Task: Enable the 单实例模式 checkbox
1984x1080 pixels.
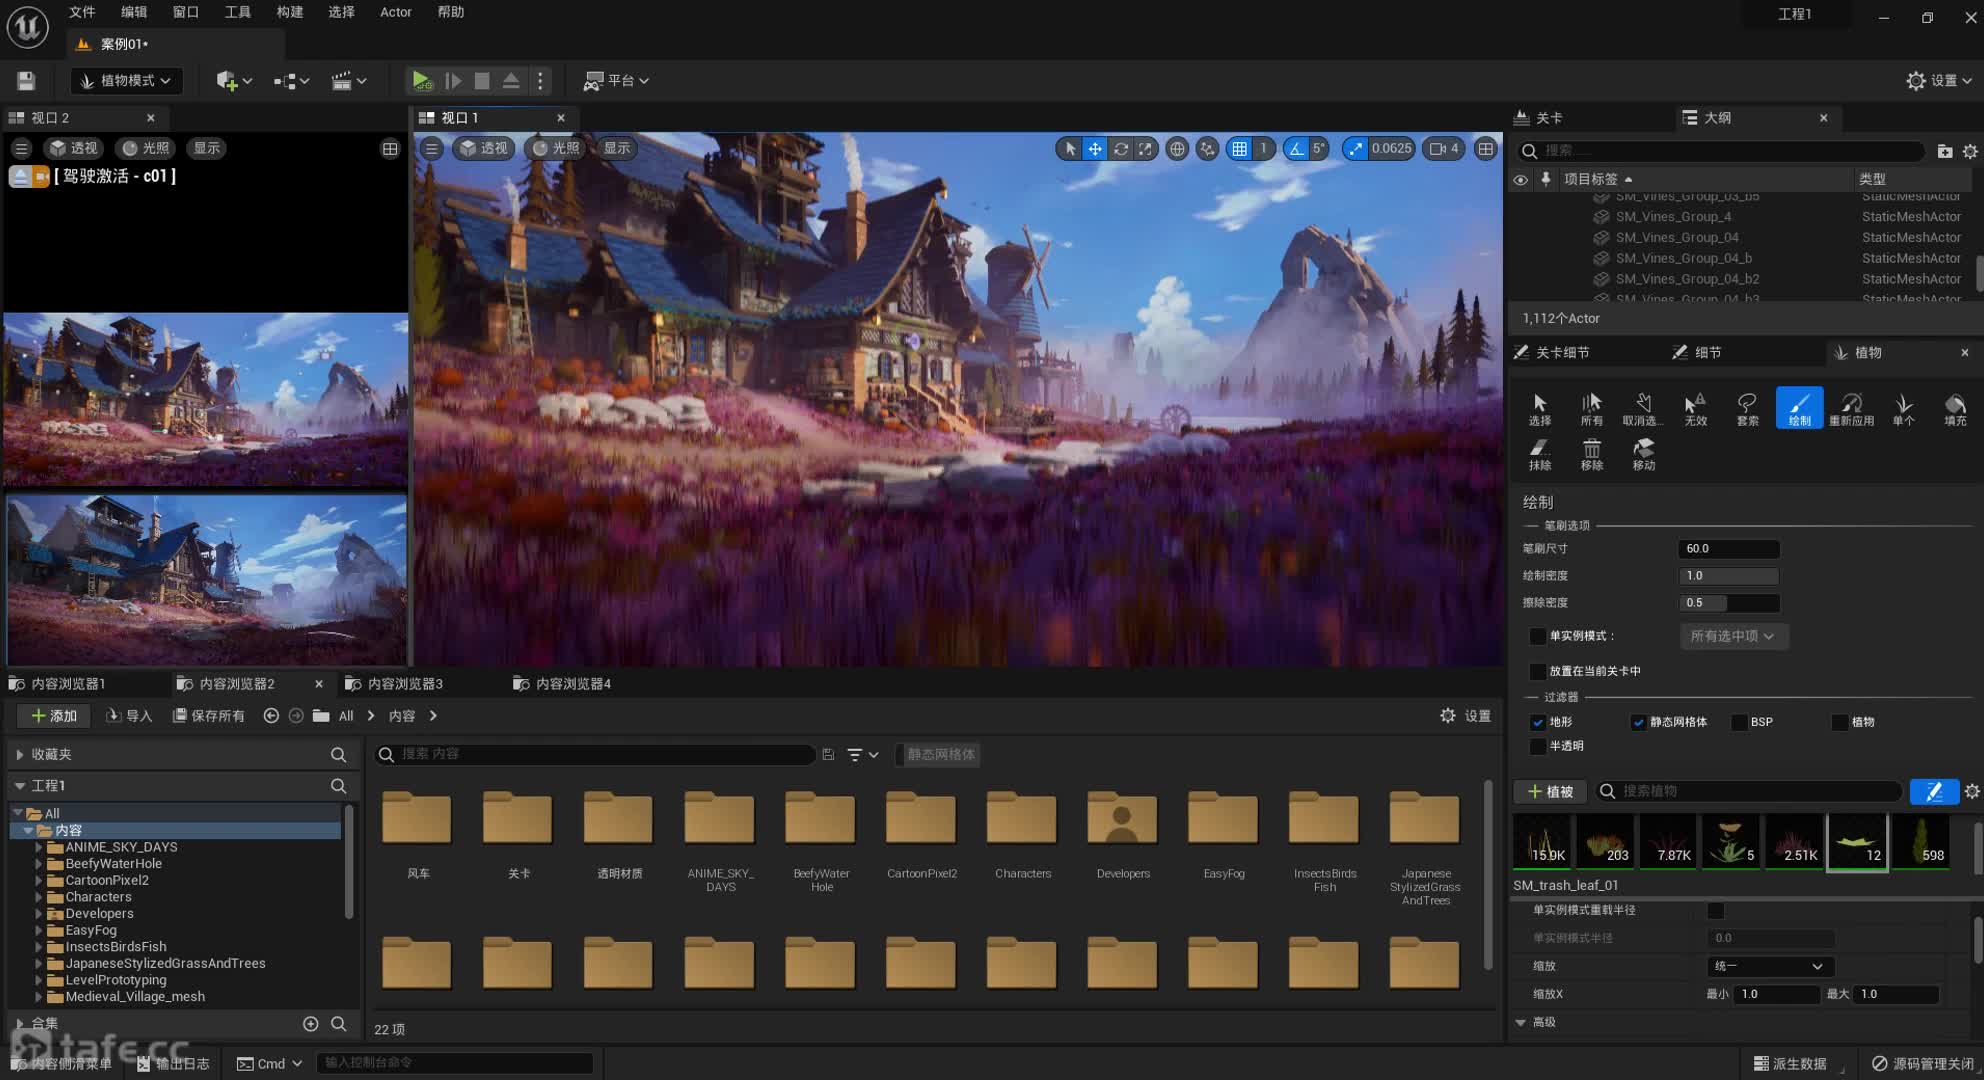Action: [x=1538, y=636]
